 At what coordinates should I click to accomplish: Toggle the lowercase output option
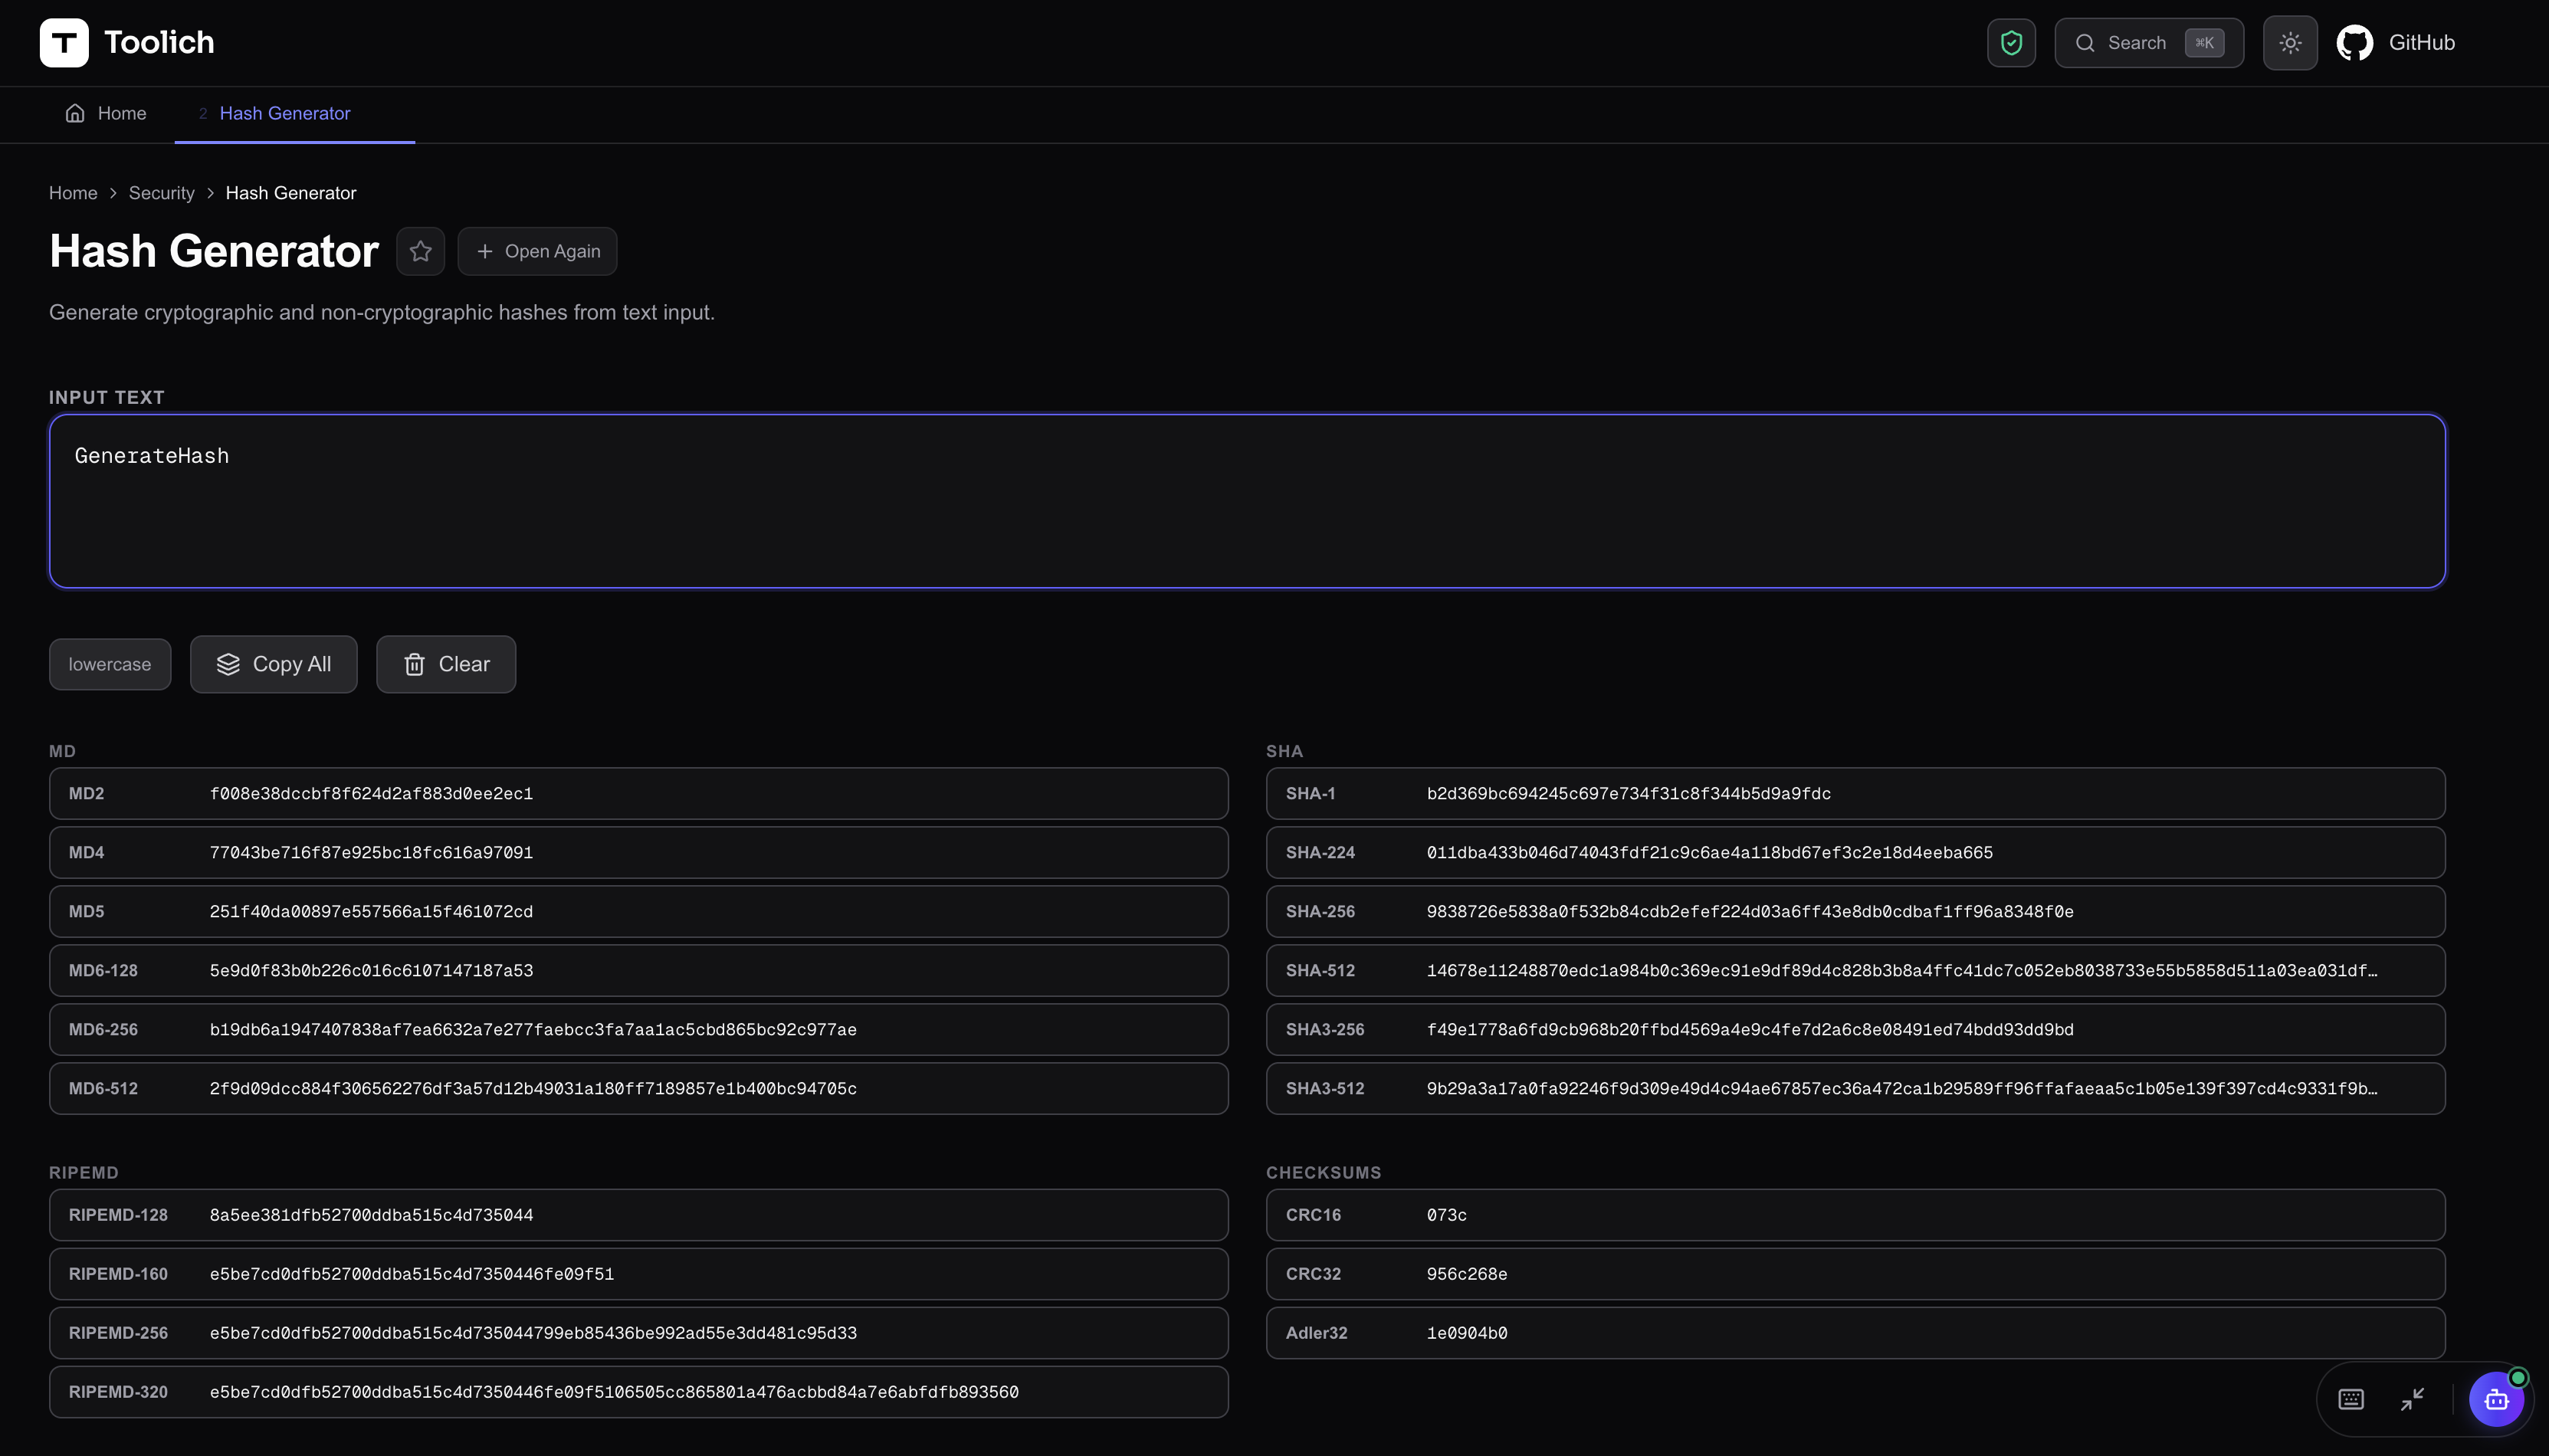point(110,664)
